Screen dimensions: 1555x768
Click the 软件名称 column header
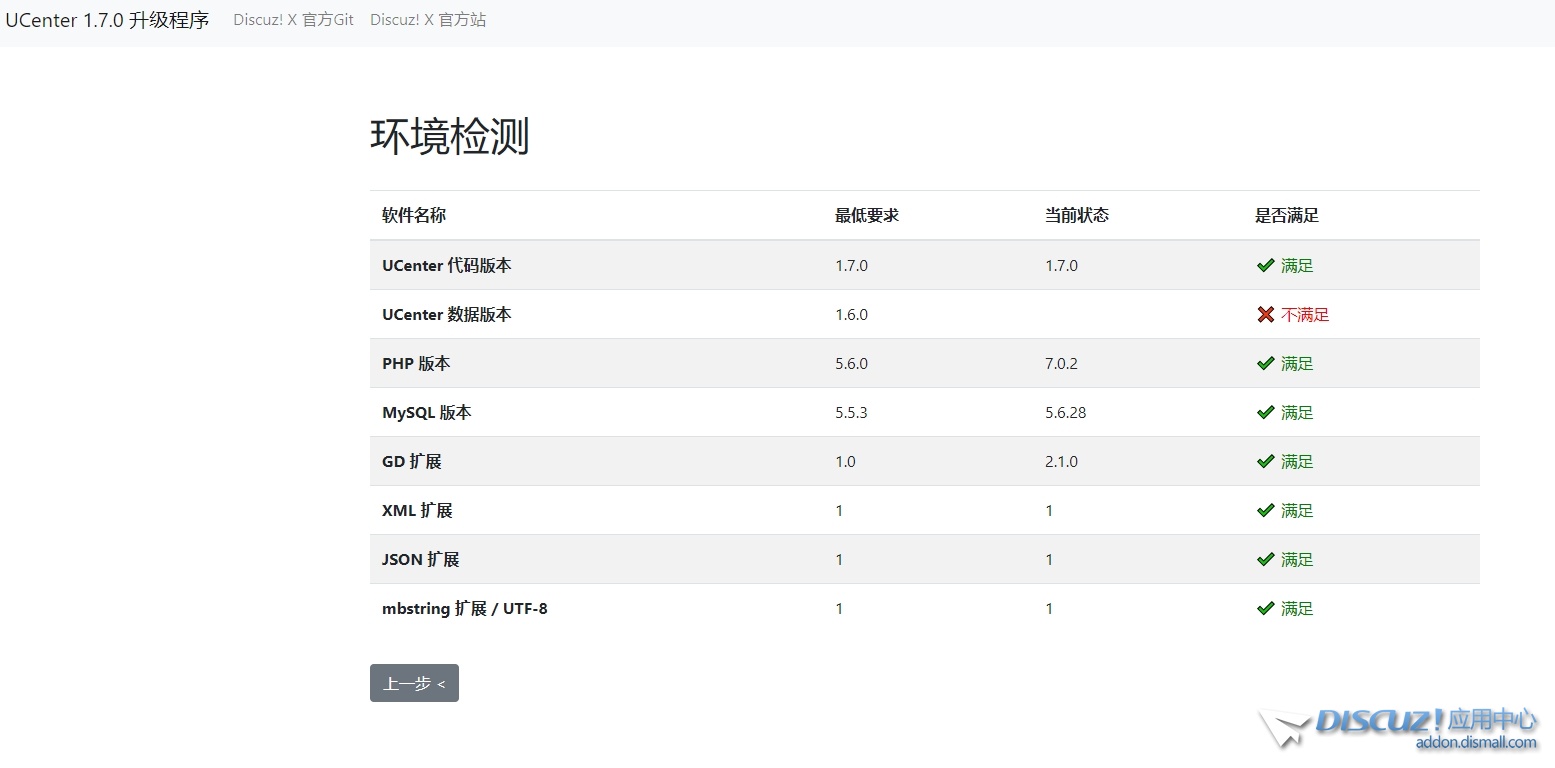click(414, 215)
